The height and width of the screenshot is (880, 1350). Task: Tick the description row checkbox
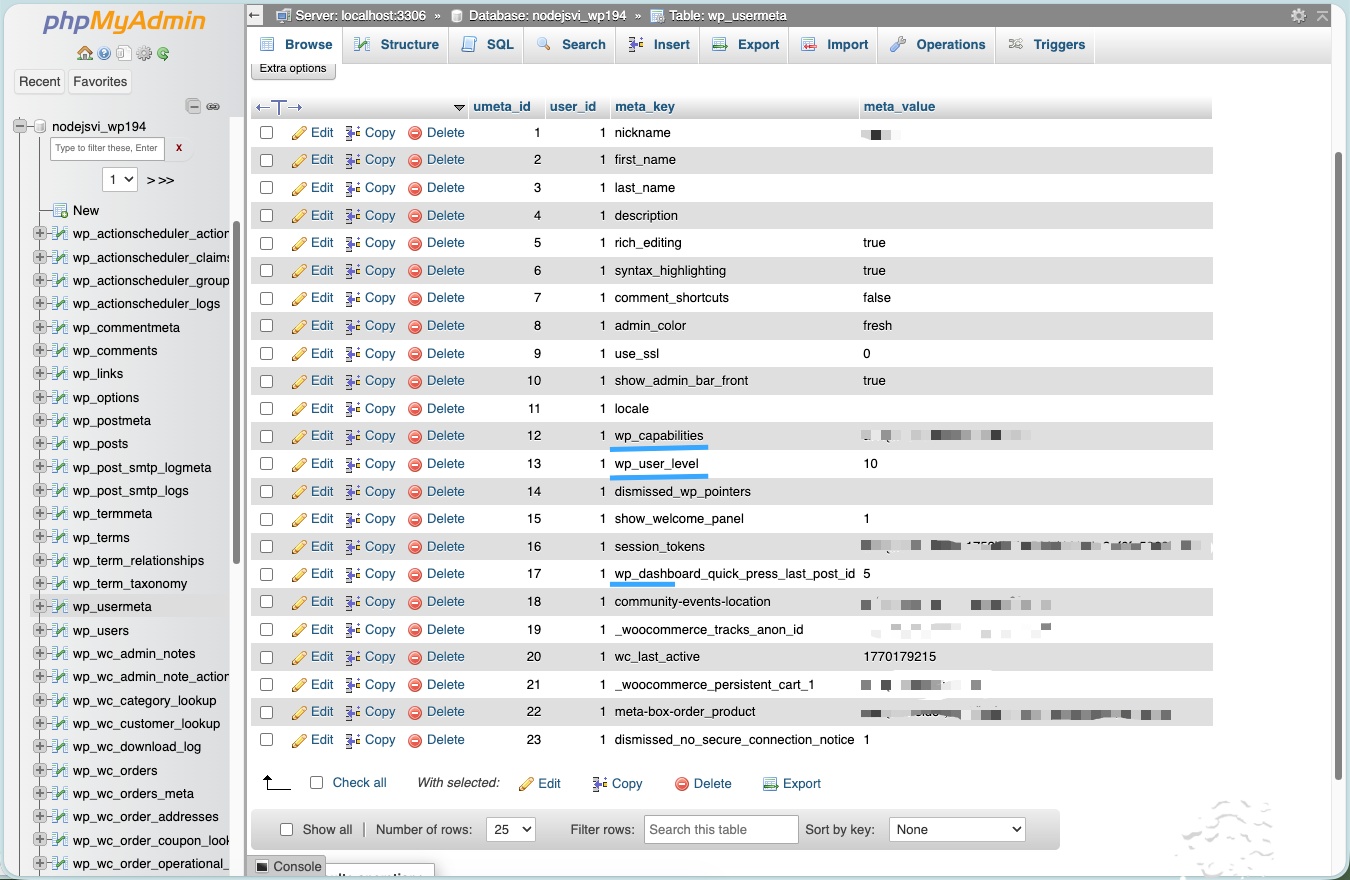[x=267, y=216]
